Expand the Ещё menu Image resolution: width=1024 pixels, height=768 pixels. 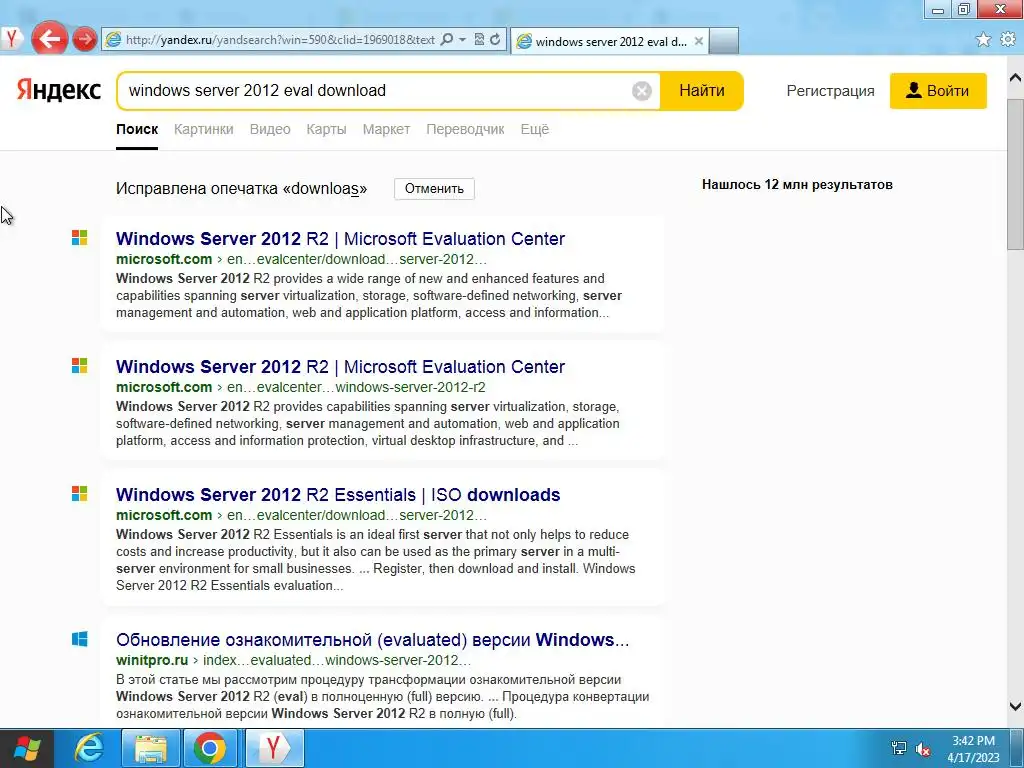point(534,129)
